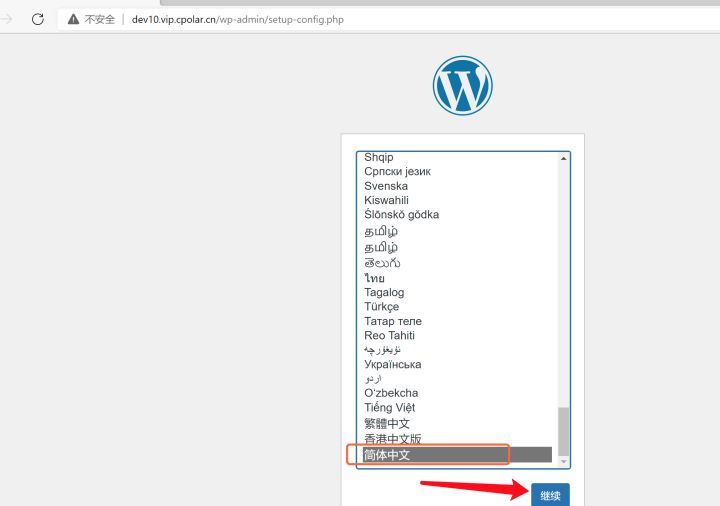Screen dimensions: 720x506
Task: Select Shqip language option
Action: [458, 157]
